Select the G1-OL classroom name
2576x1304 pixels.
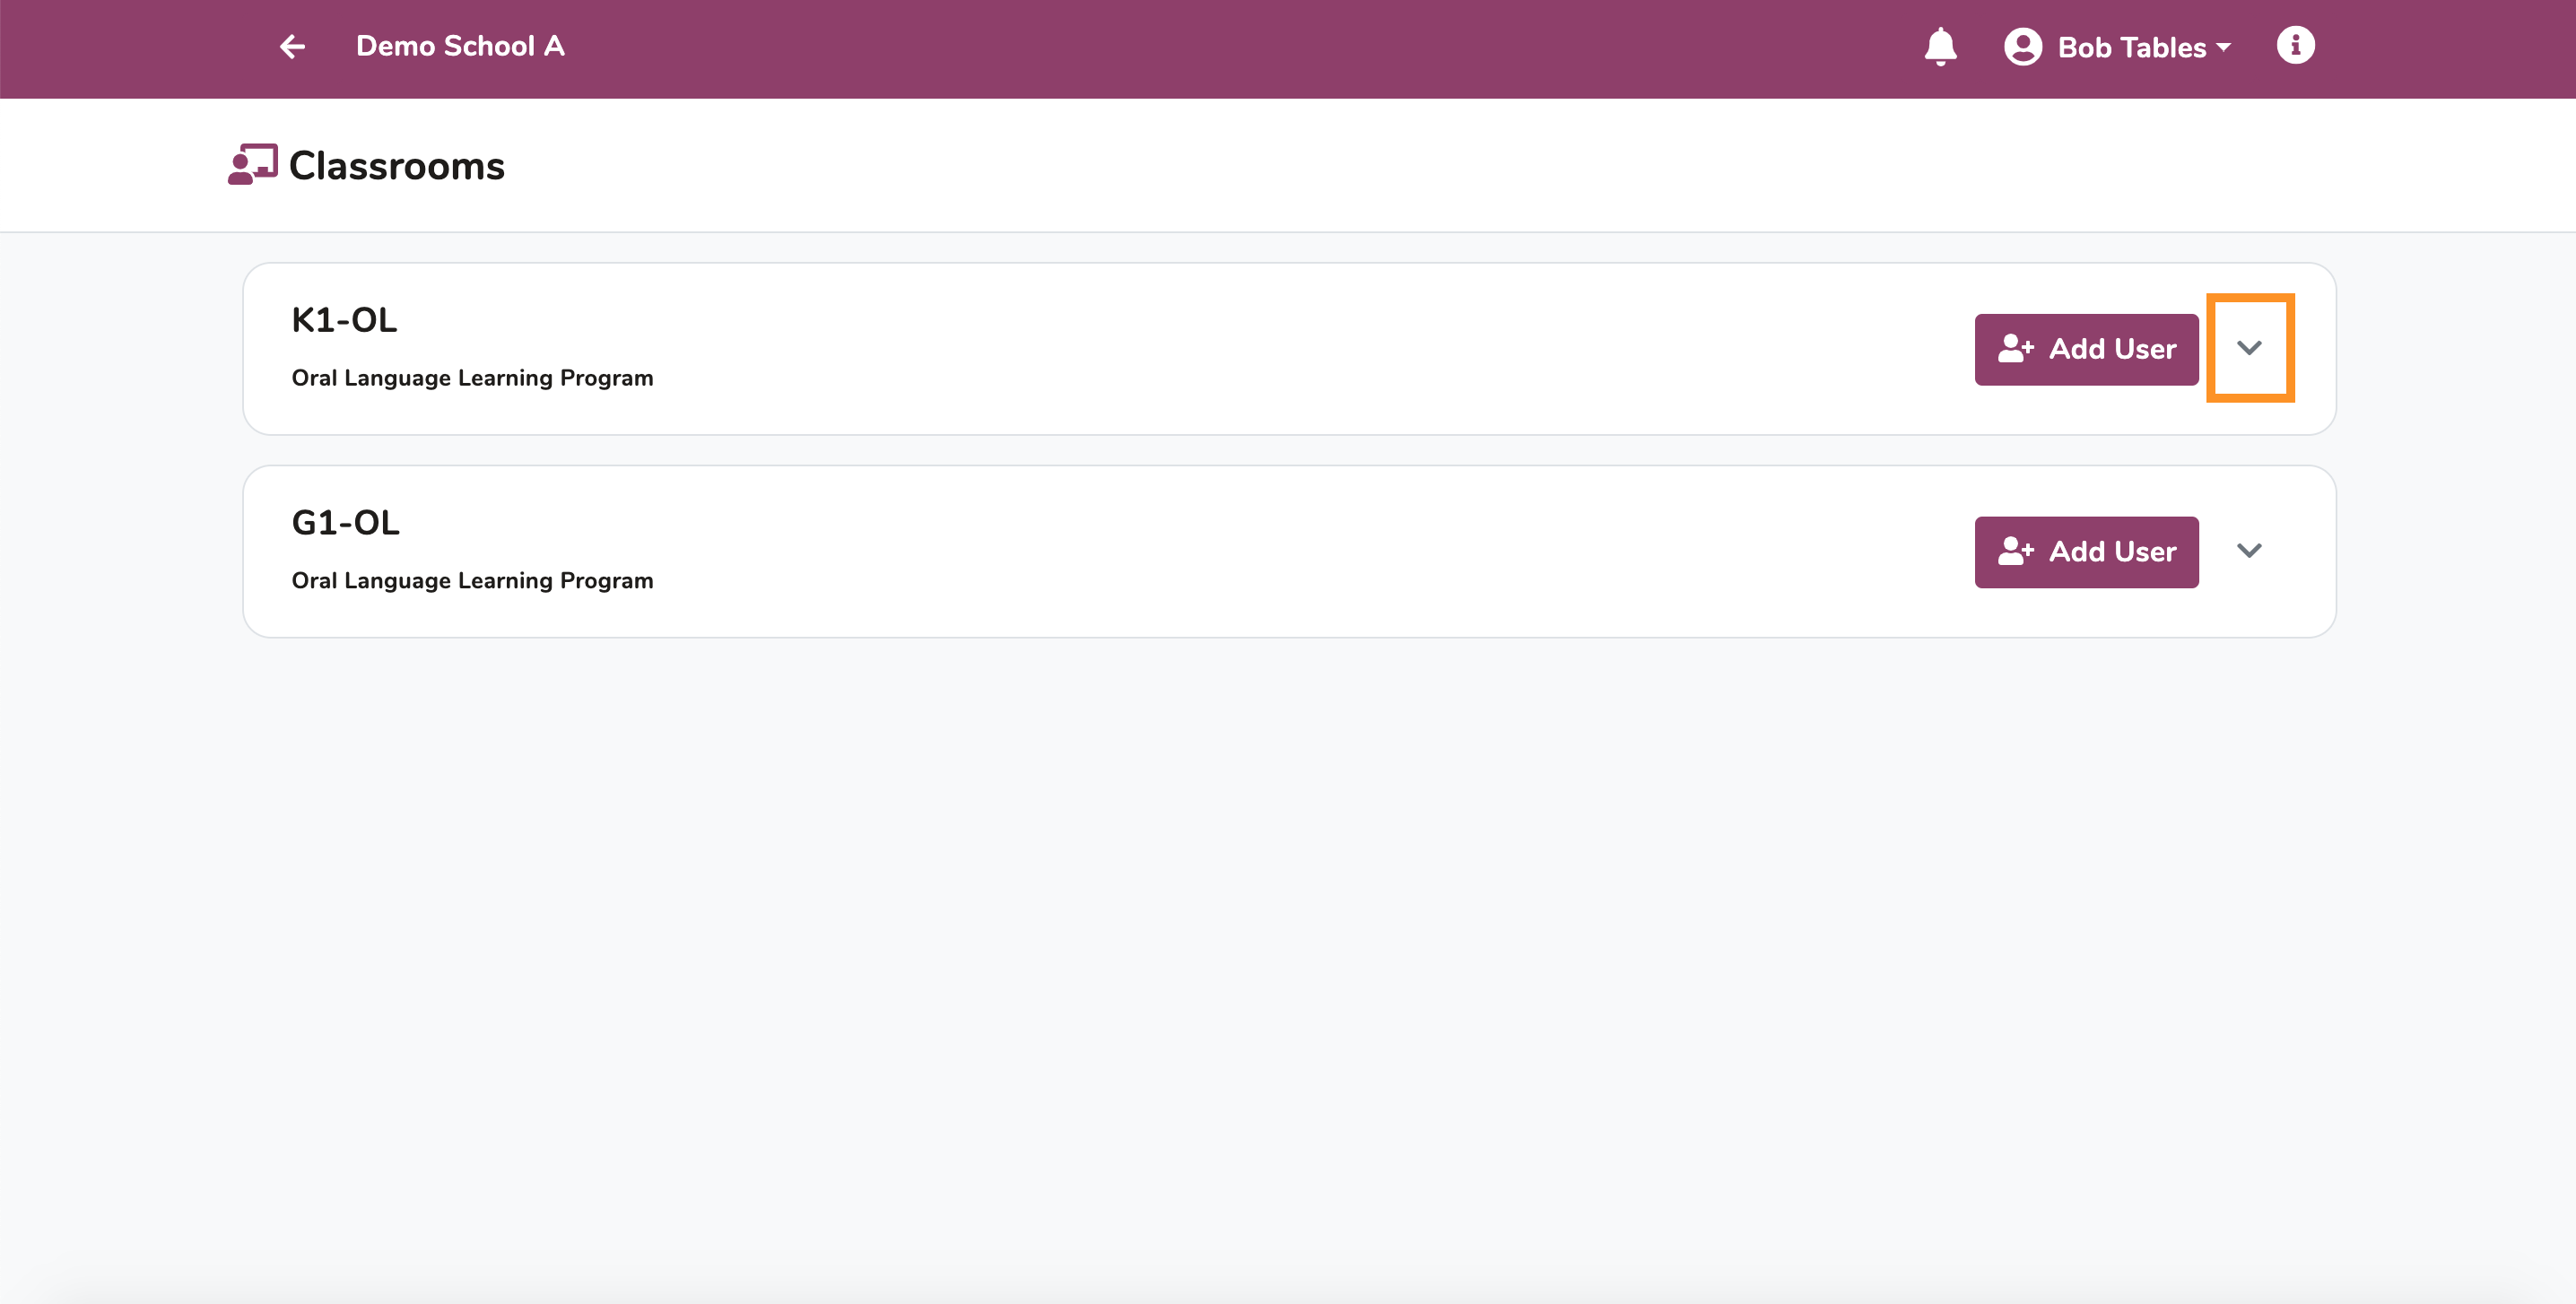345,523
